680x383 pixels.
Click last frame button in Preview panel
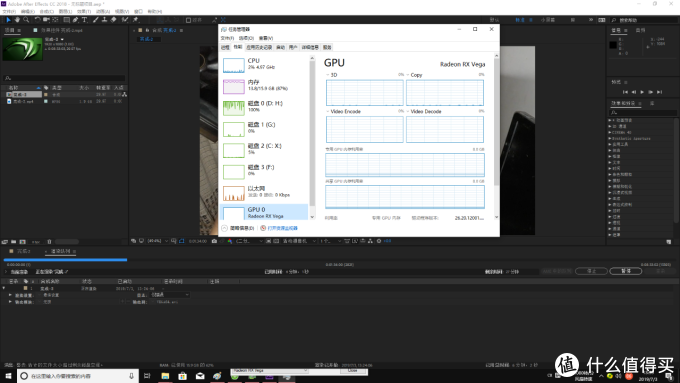pos(659,92)
